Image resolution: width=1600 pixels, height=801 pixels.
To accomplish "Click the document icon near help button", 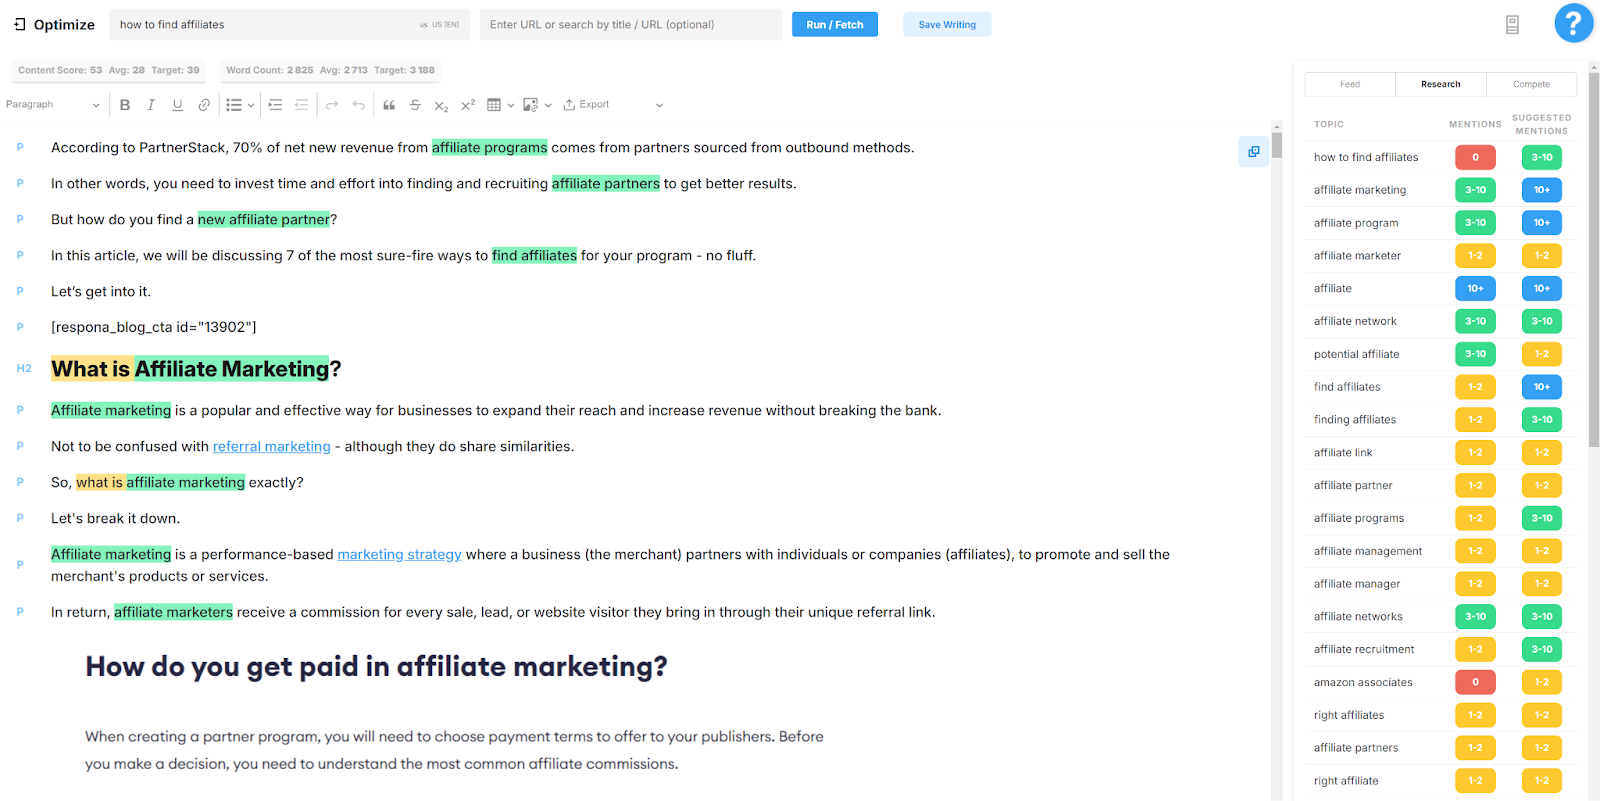I will (x=1512, y=25).
